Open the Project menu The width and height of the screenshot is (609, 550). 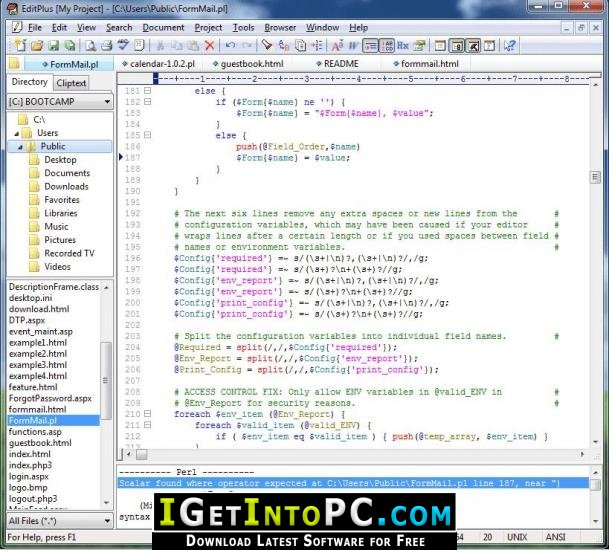coord(208,28)
